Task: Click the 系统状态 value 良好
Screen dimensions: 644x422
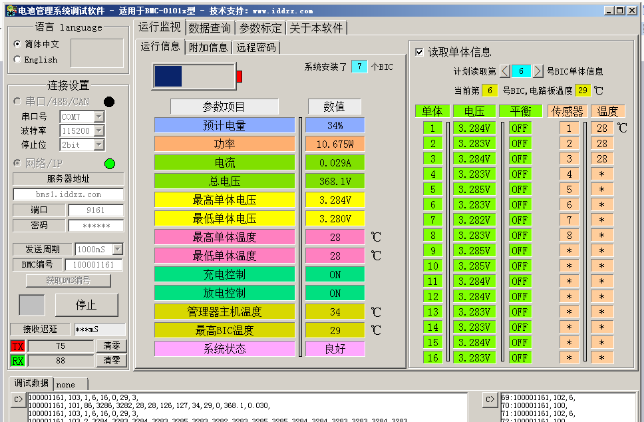Action: tap(335, 349)
